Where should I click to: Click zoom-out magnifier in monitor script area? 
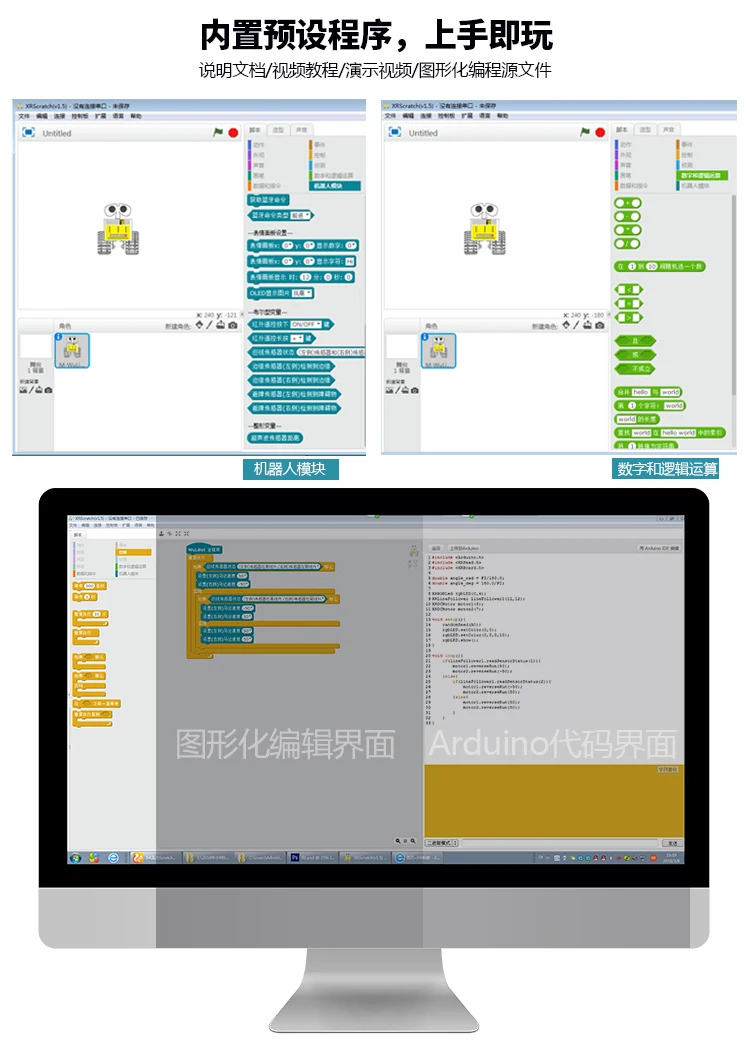coord(398,841)
